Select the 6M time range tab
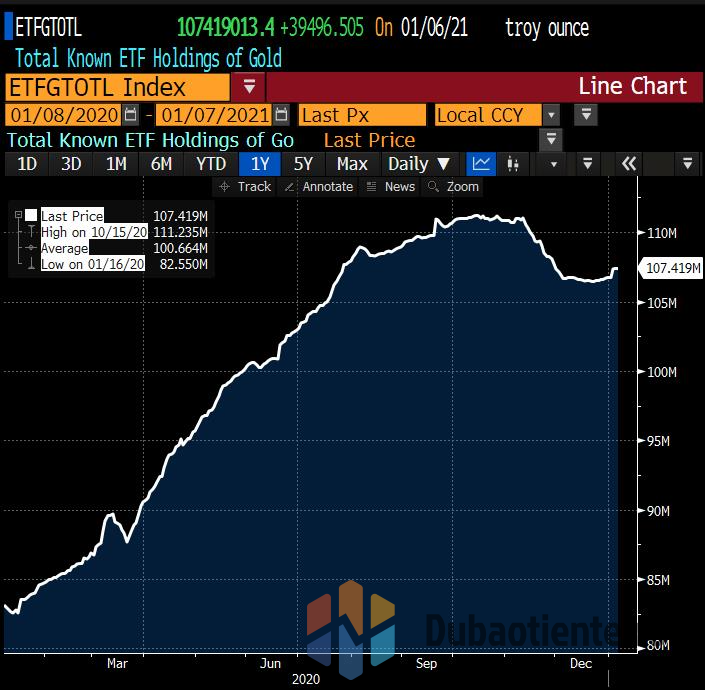The width and height of the screenshot is (705, 690). point(161,164)
